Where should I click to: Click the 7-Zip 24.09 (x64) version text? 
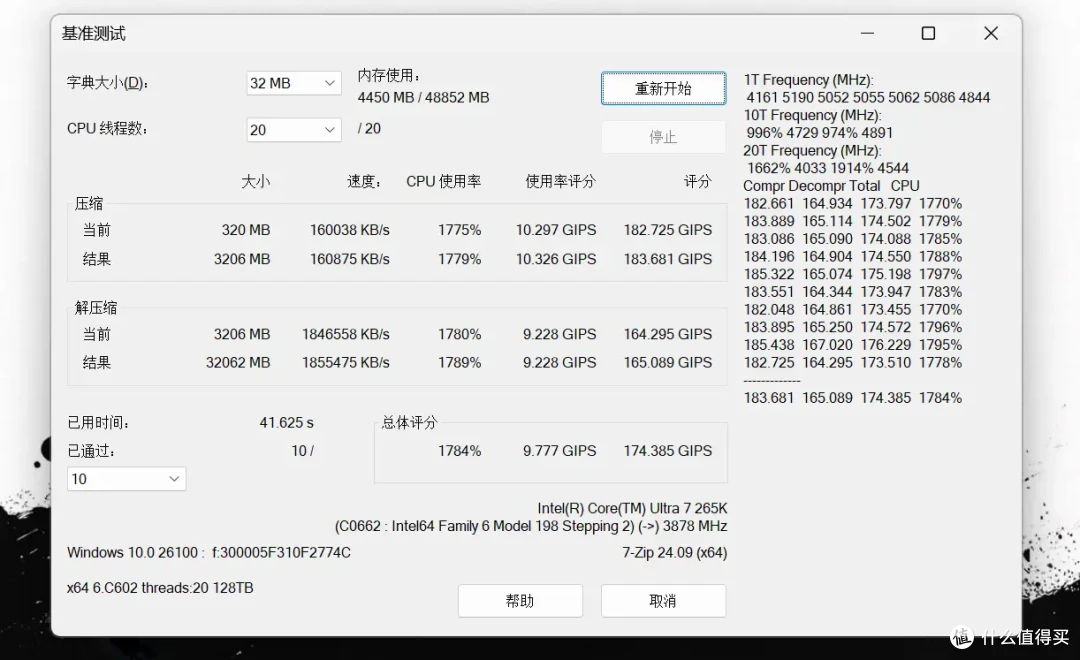point(674,553)
